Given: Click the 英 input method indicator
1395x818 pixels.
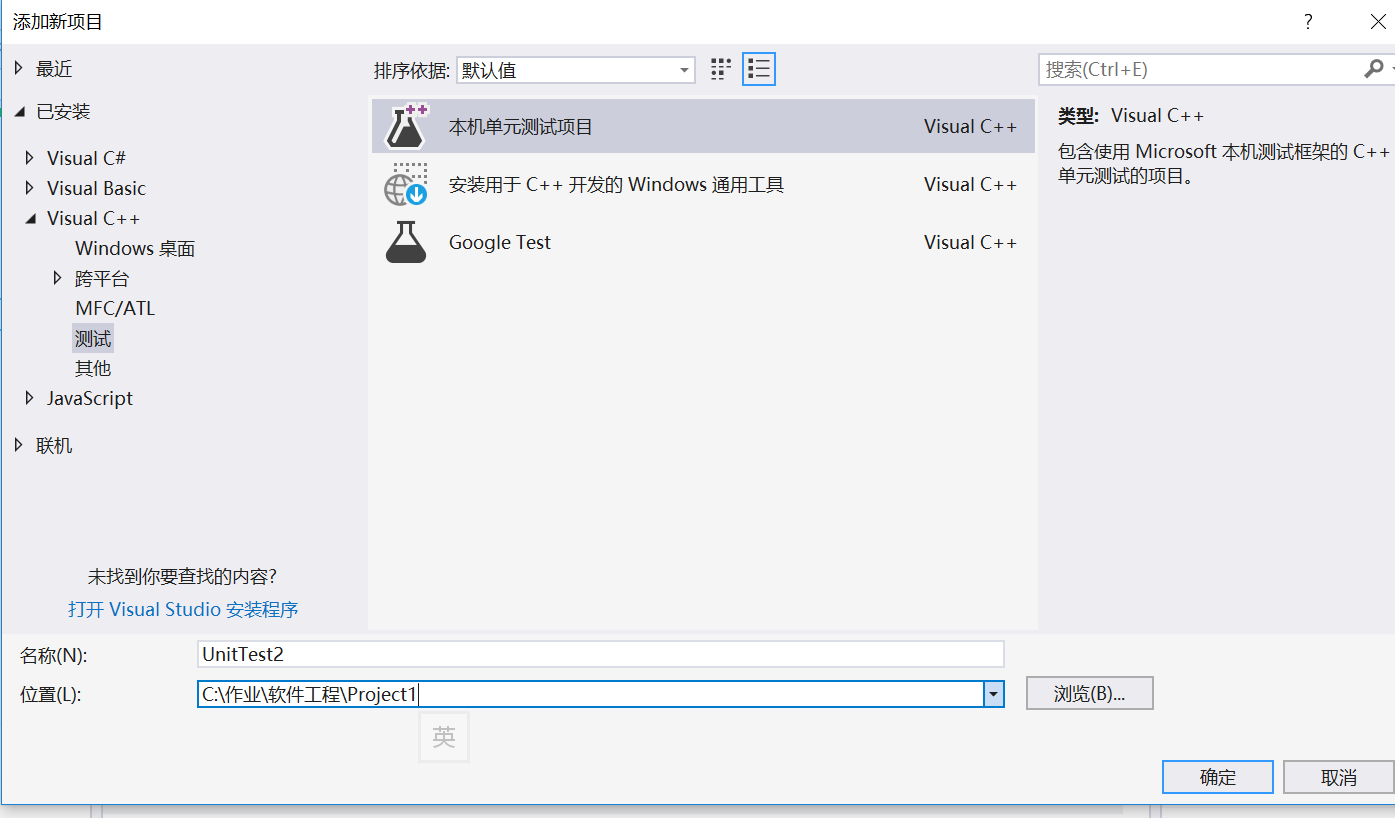Looking at the screenshot, I should [x=444, y=737].
